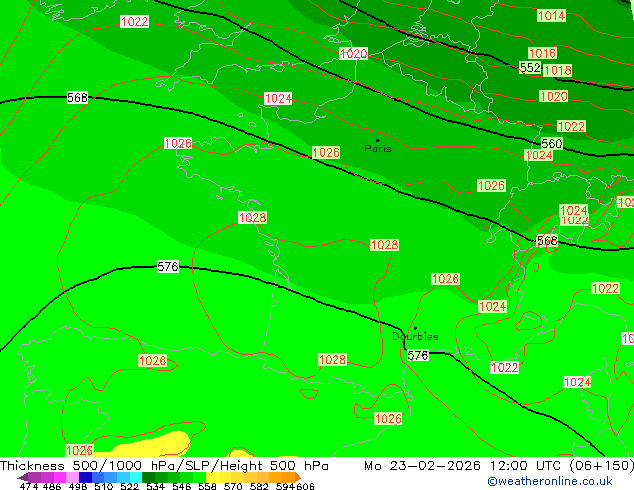The width and height of the screenshot is (634, 490).
Task: Click legend value 534
Action: [155, 486]
